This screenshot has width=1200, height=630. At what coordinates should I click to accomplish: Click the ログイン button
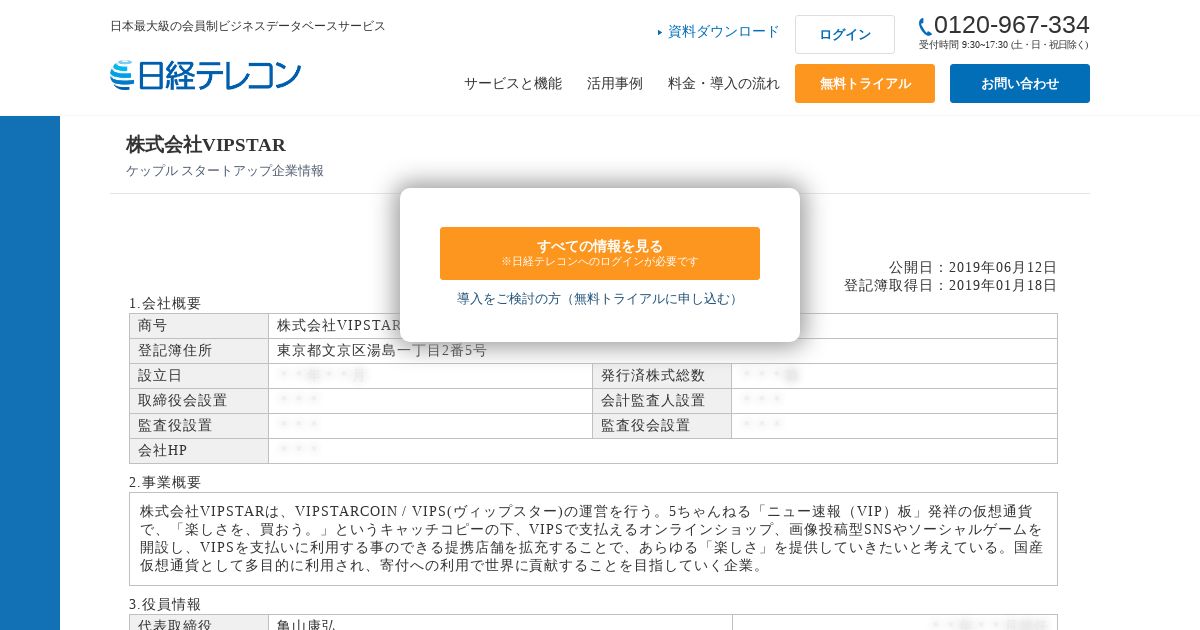(x=845, y=34)
